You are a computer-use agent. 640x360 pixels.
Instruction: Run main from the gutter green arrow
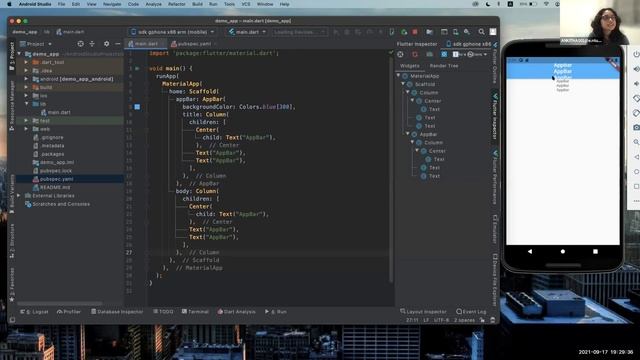[137, 69]
